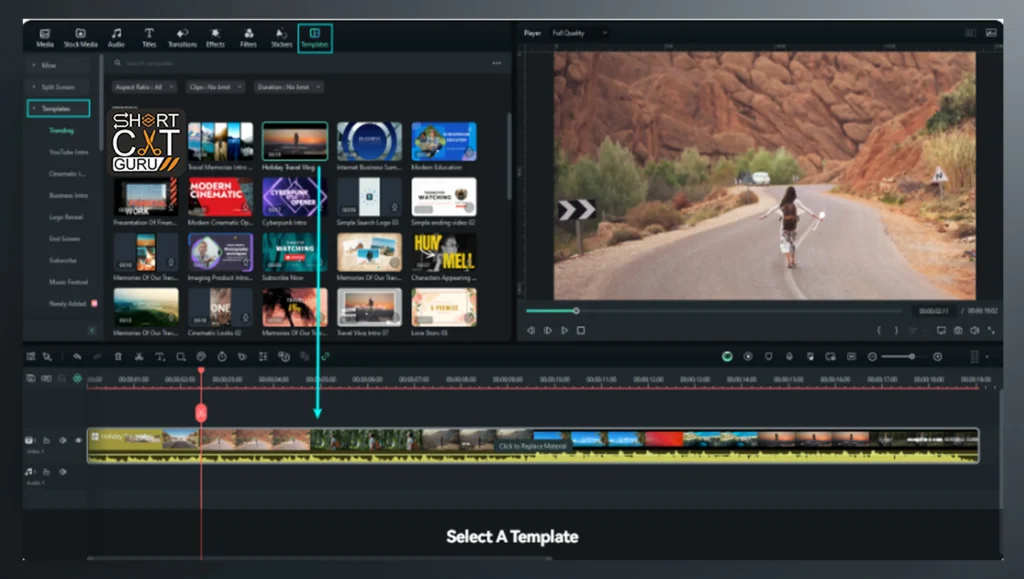The width and height of the screenshot is (1024, 579).
Task: Select the Holiday Travel Vlog template
Action: 295,141
